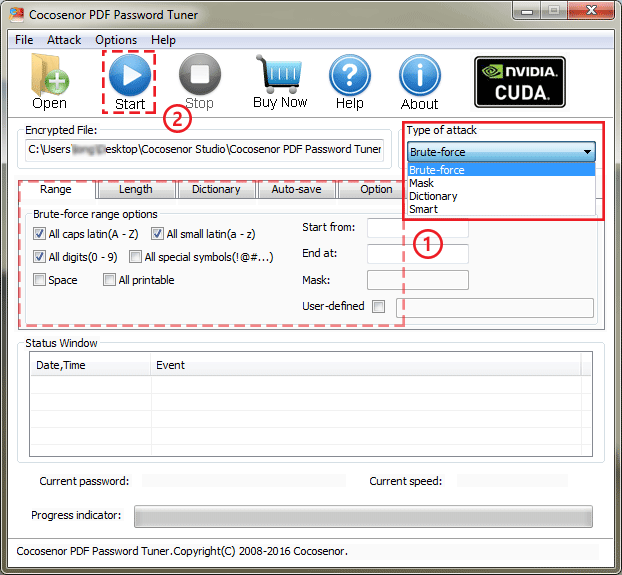
Task: Switch to the Range tab
Action: tap(56, 189)
